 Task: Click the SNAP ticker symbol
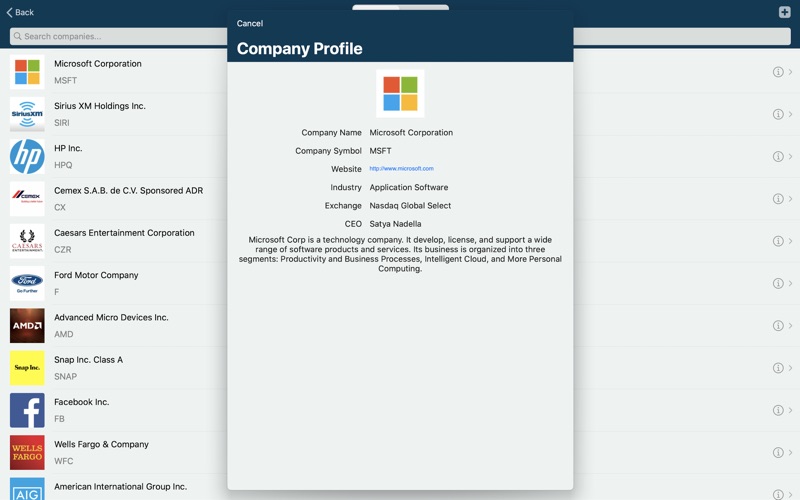click(x=66, y=377)
